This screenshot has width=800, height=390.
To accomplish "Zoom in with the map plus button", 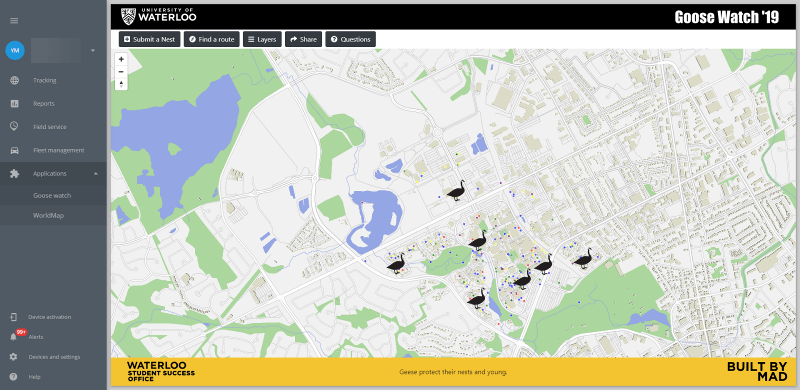I will (121, 59).
